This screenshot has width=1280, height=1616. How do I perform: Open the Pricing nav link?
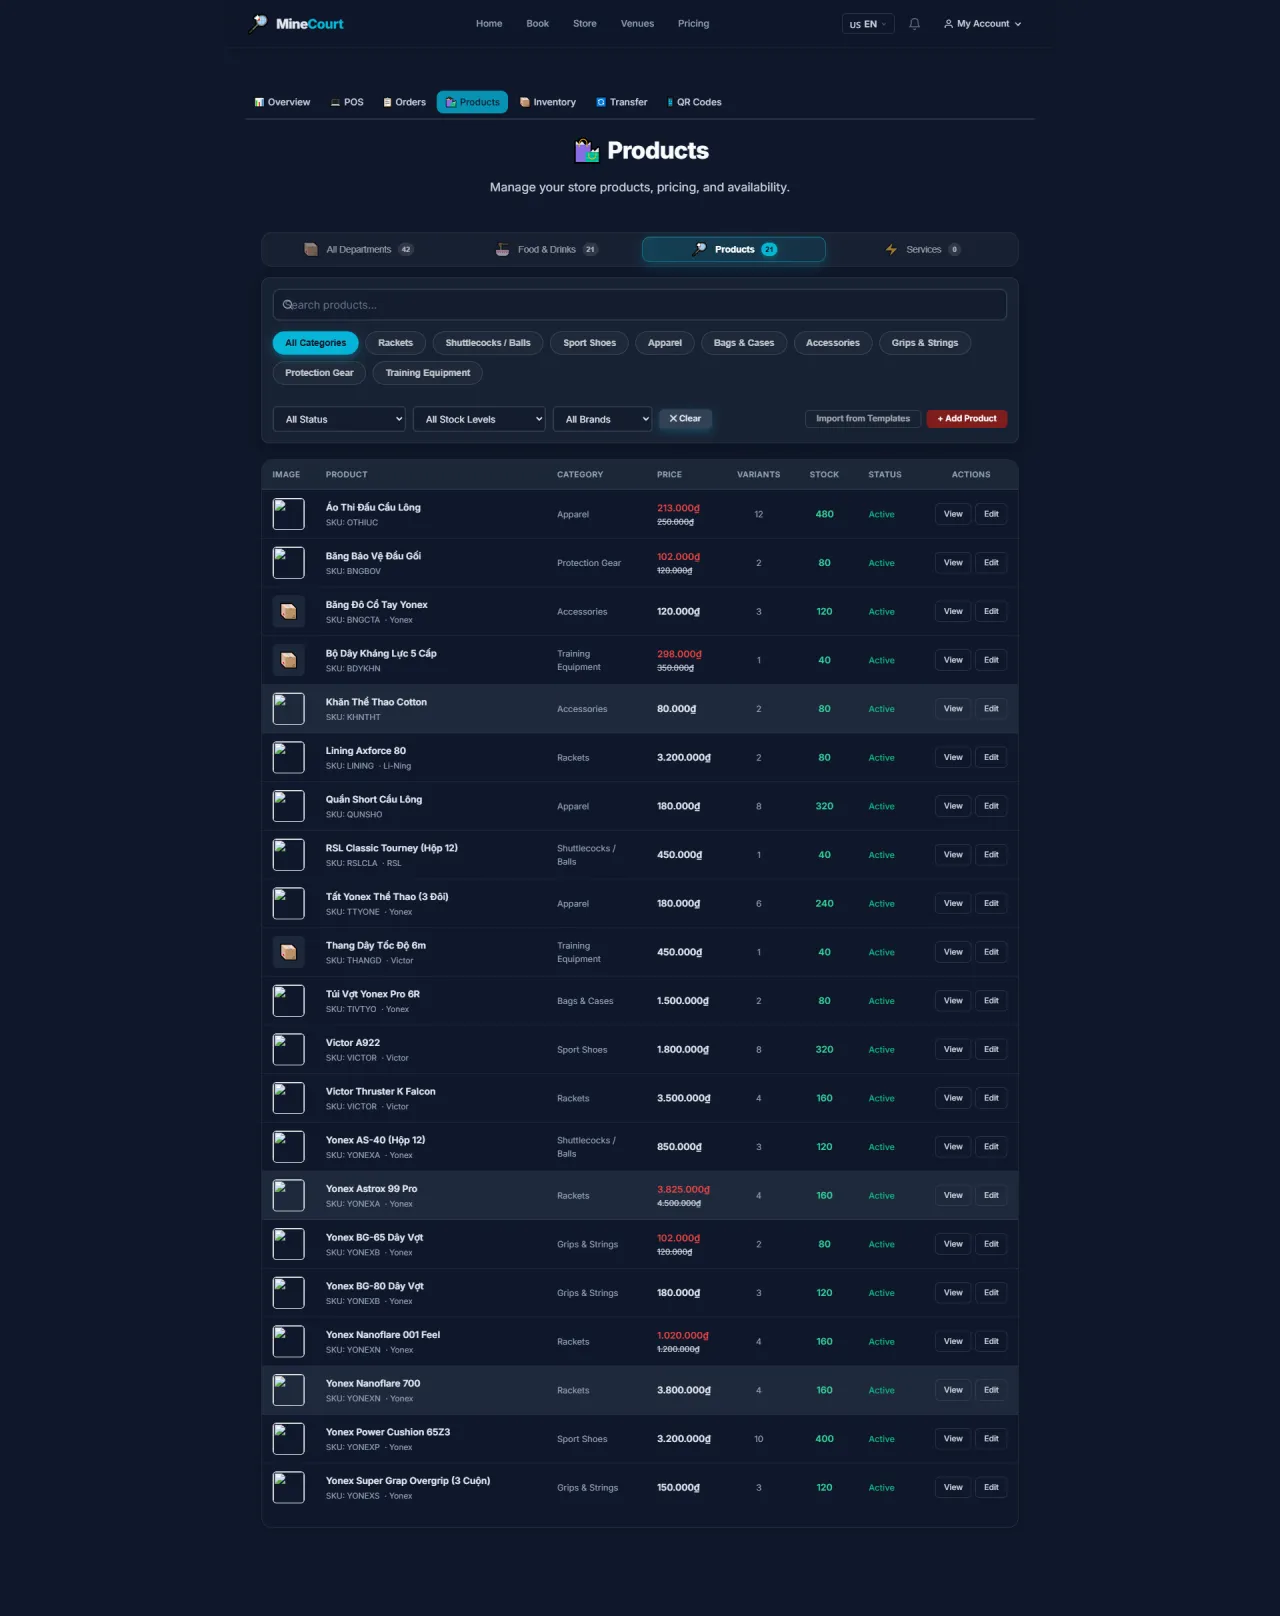(x=693, y=24)
